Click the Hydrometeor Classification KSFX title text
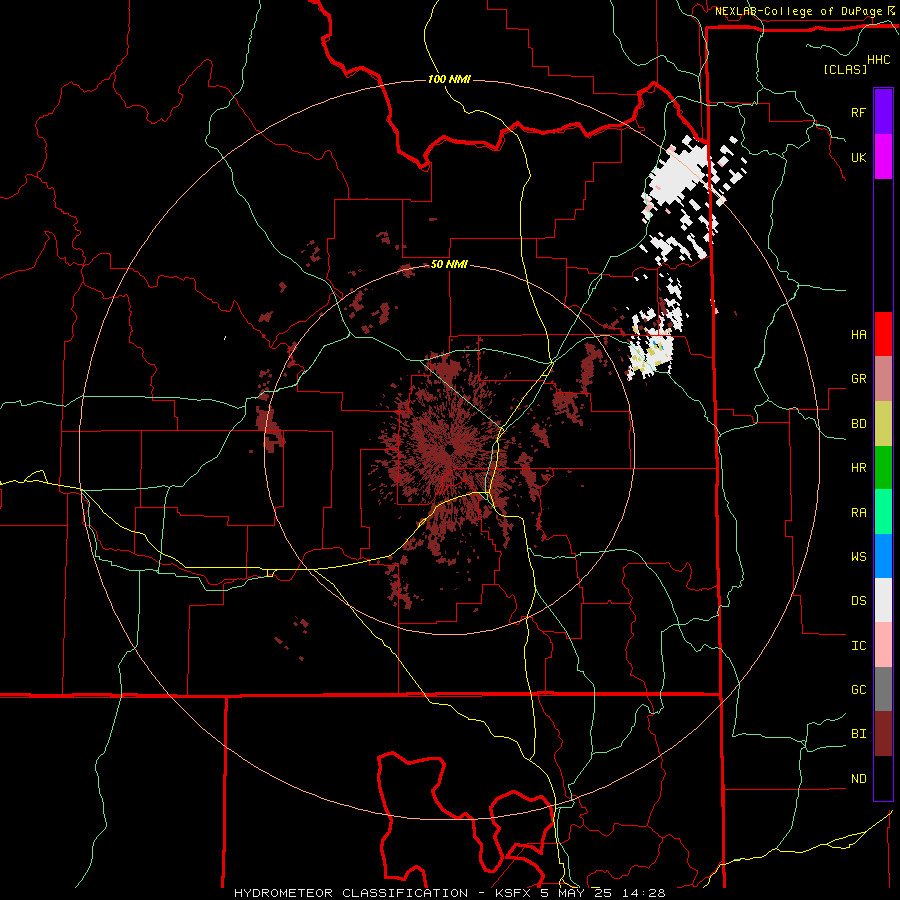 (449, 893)
